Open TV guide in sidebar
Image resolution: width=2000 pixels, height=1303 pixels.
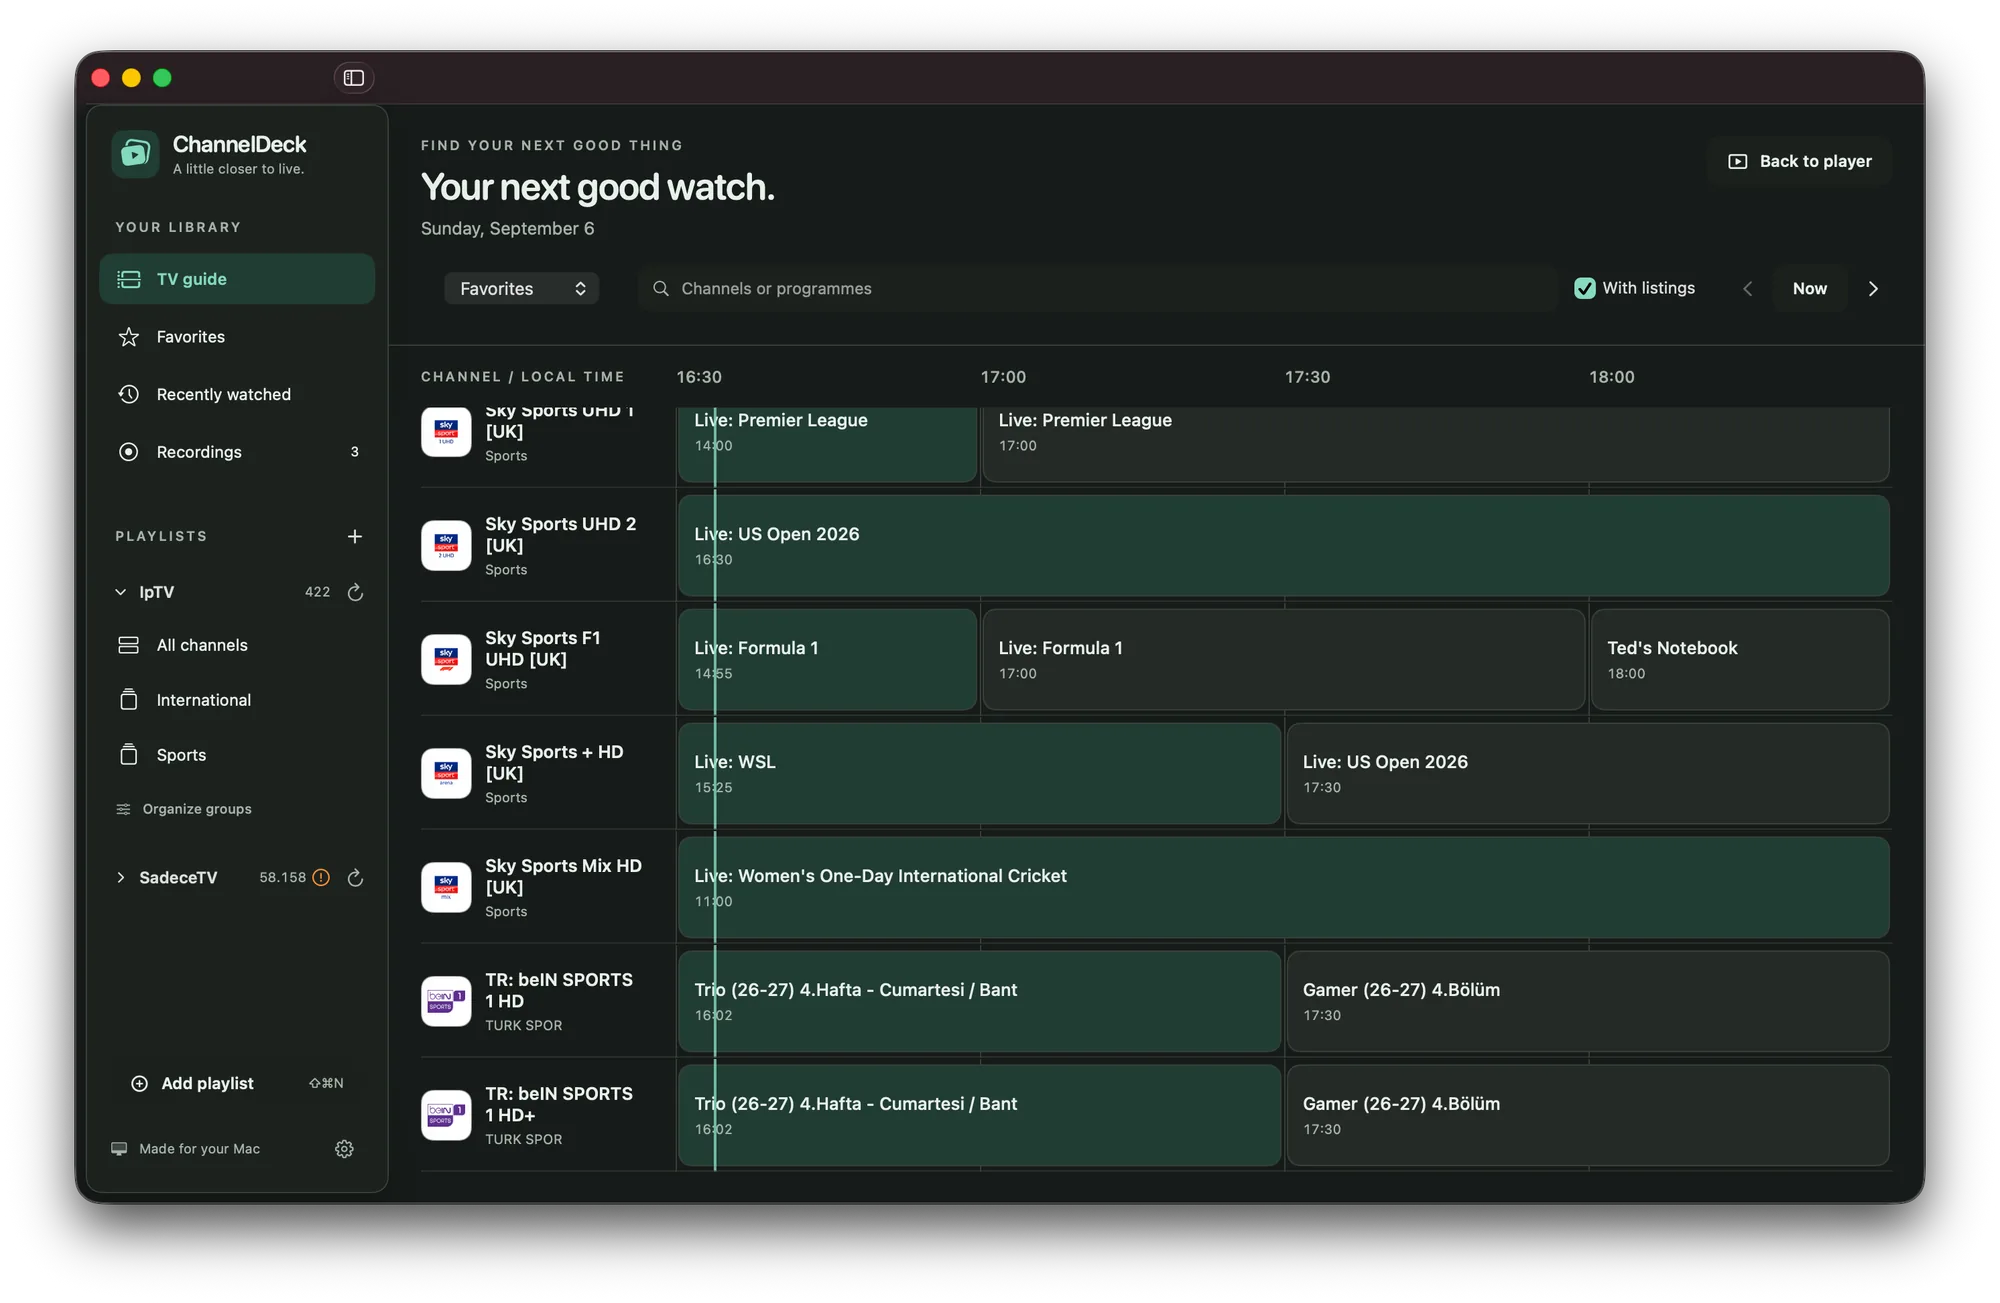tap(237, 279)
